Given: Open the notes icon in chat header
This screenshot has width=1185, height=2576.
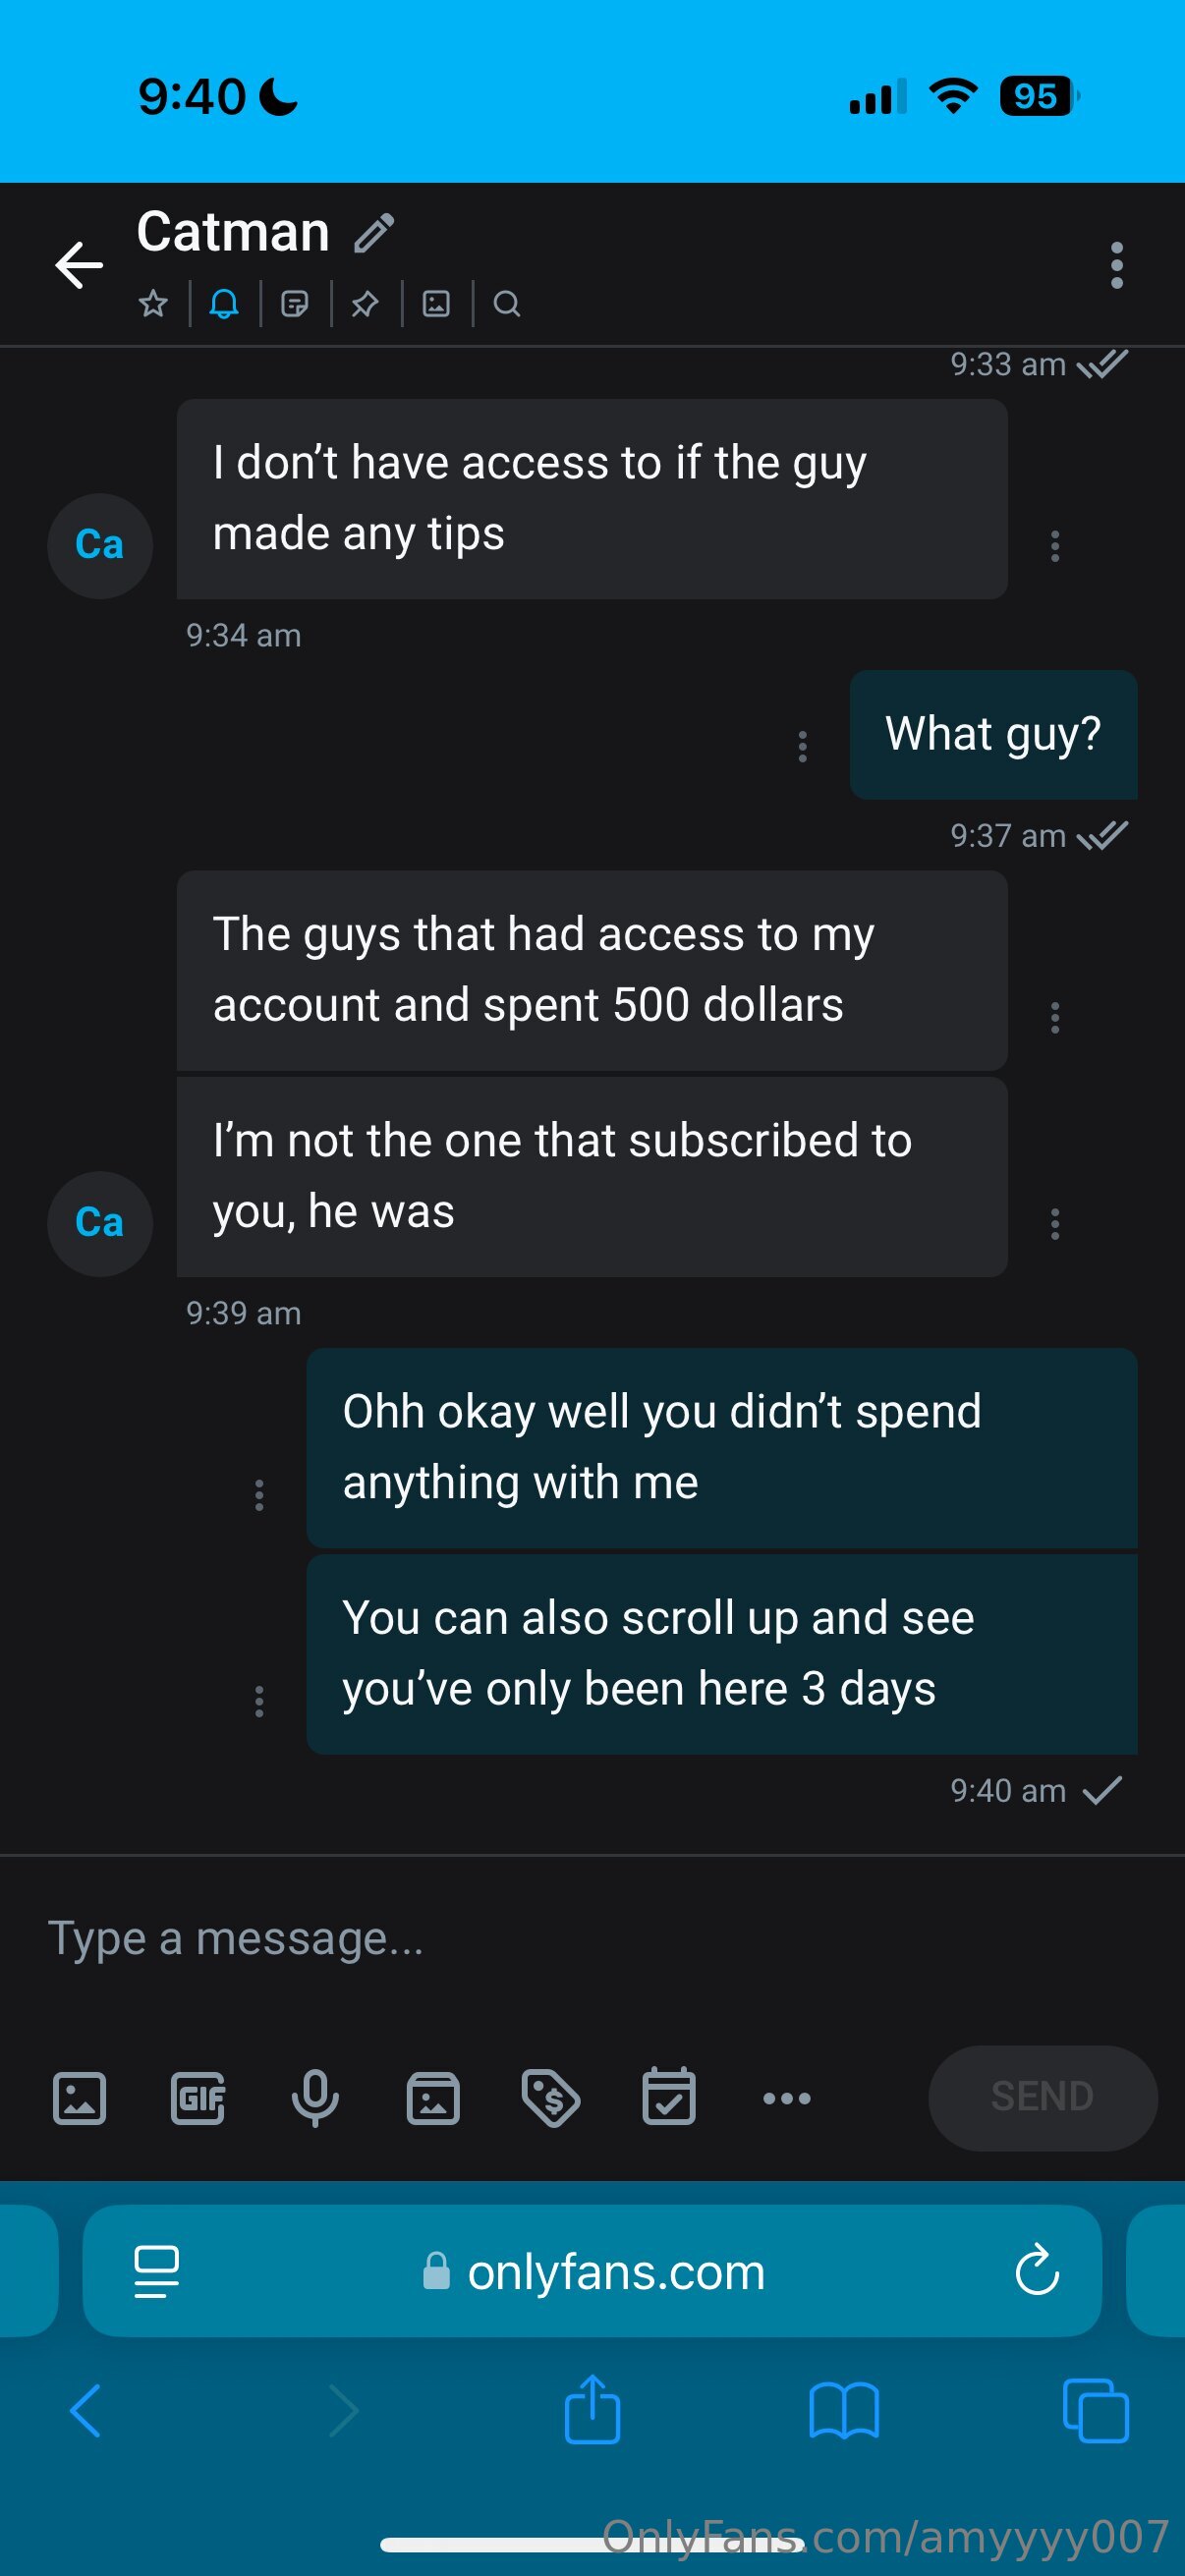Looking at the screenshot, I should point(295,303).
